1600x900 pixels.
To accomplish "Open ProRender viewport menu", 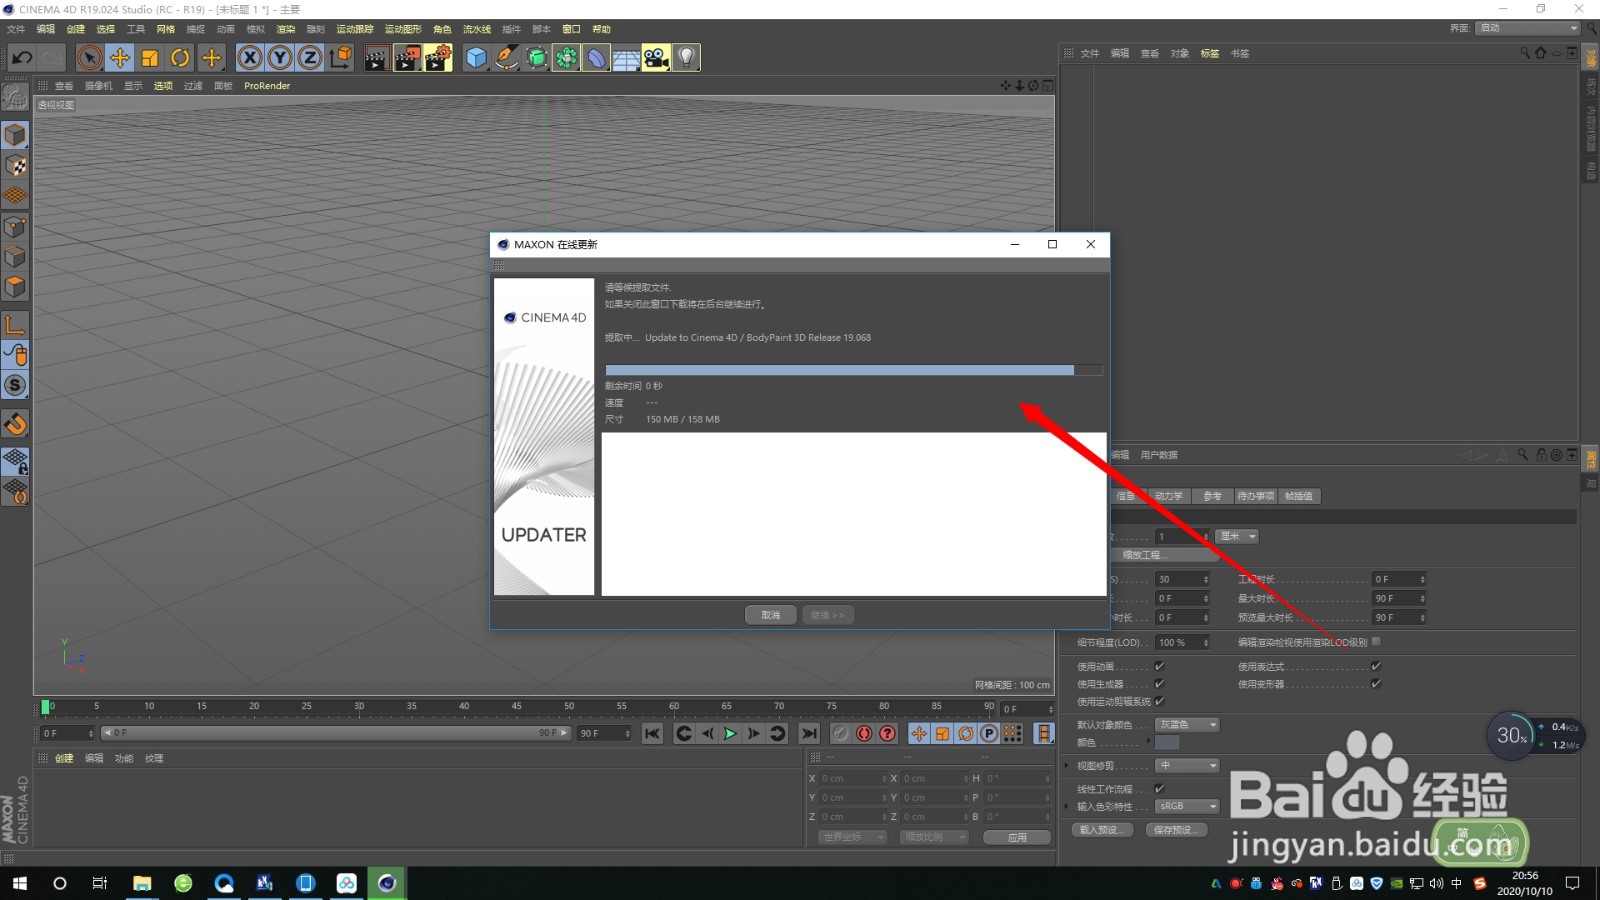I will pos(267,86).
